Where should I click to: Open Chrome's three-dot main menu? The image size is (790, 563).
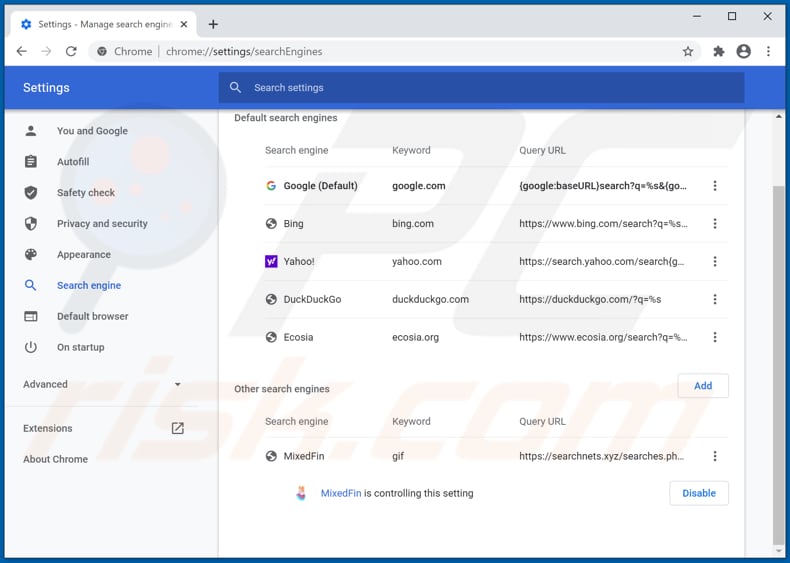(x=768, y=51)
